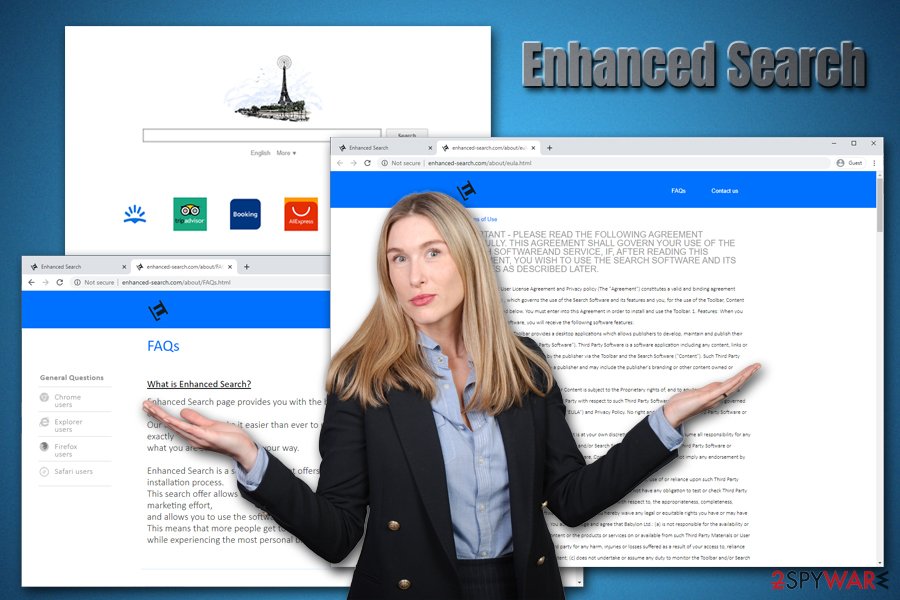The image size is (900, 600).
Task: Open Contact us link in EULA page header
Action: click(724, 191)
